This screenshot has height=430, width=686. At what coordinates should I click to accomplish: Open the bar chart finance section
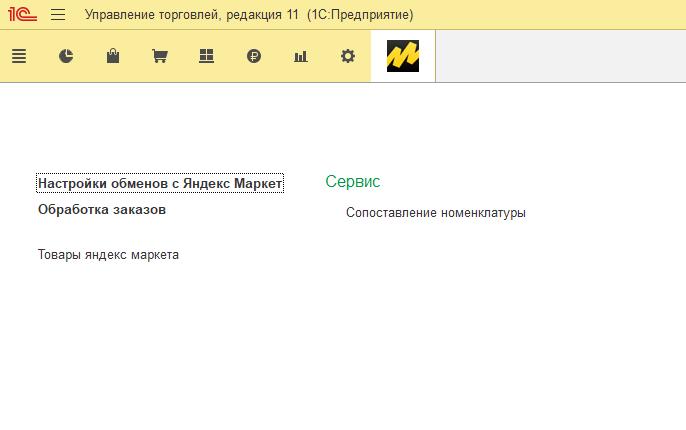point(300,56)
